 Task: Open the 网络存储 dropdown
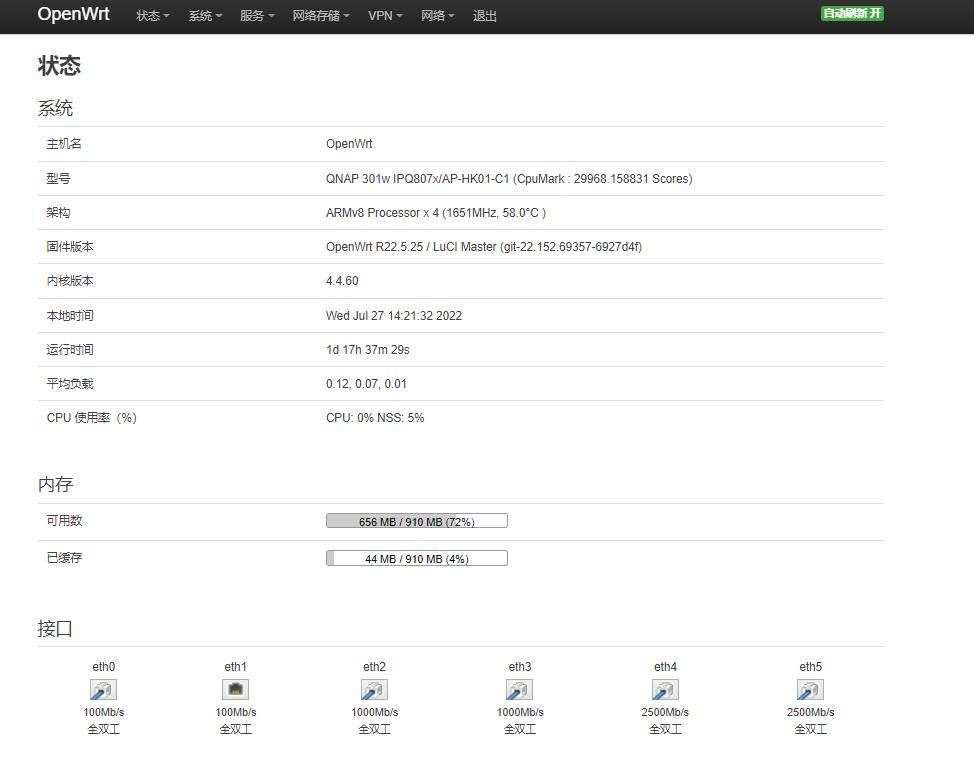coord(319,16)
